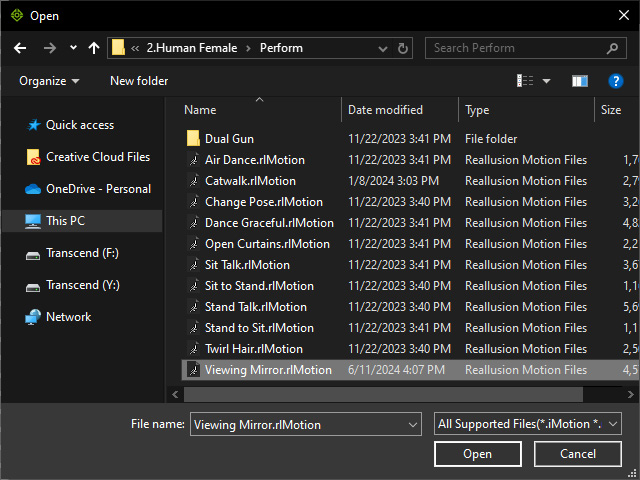
Task: Click the Open button
Action: [478, 454]
